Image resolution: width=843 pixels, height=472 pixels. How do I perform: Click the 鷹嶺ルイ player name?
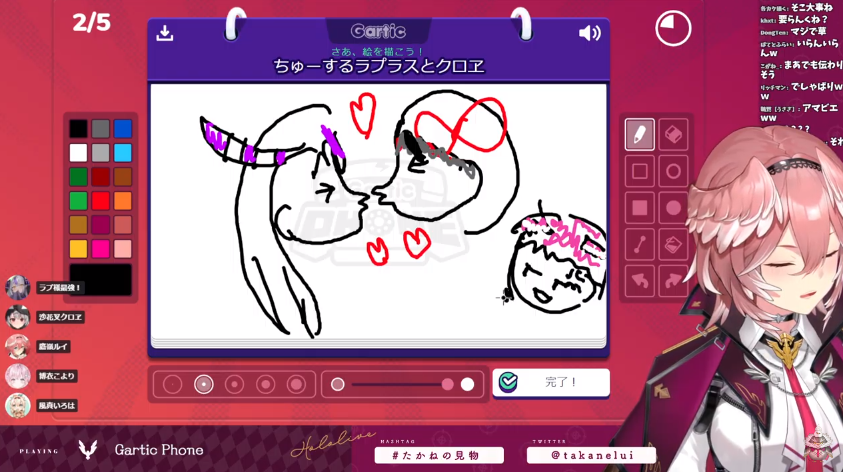54,347
